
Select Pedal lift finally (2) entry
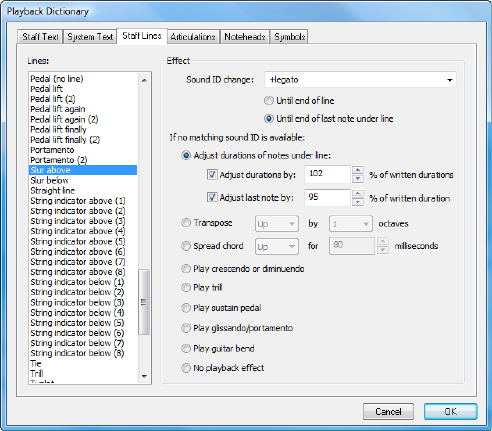[83, 140]
